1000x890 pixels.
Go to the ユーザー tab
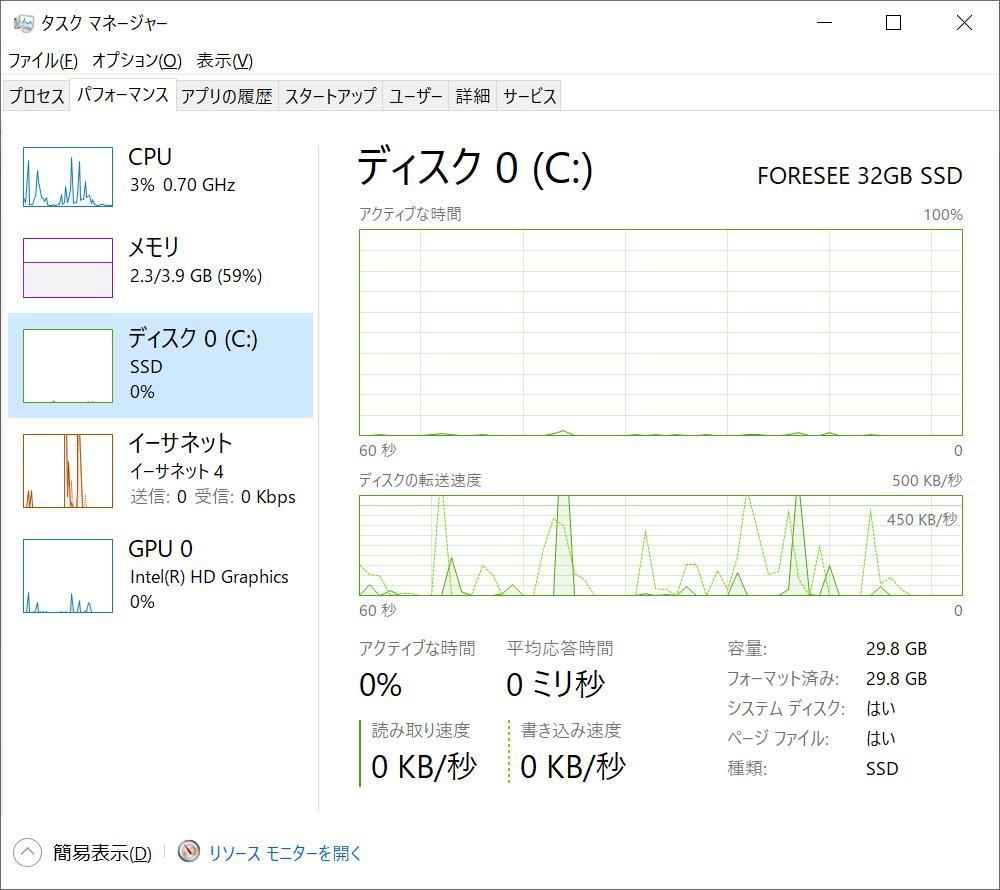pyautogui.click(x=416, y=96)
